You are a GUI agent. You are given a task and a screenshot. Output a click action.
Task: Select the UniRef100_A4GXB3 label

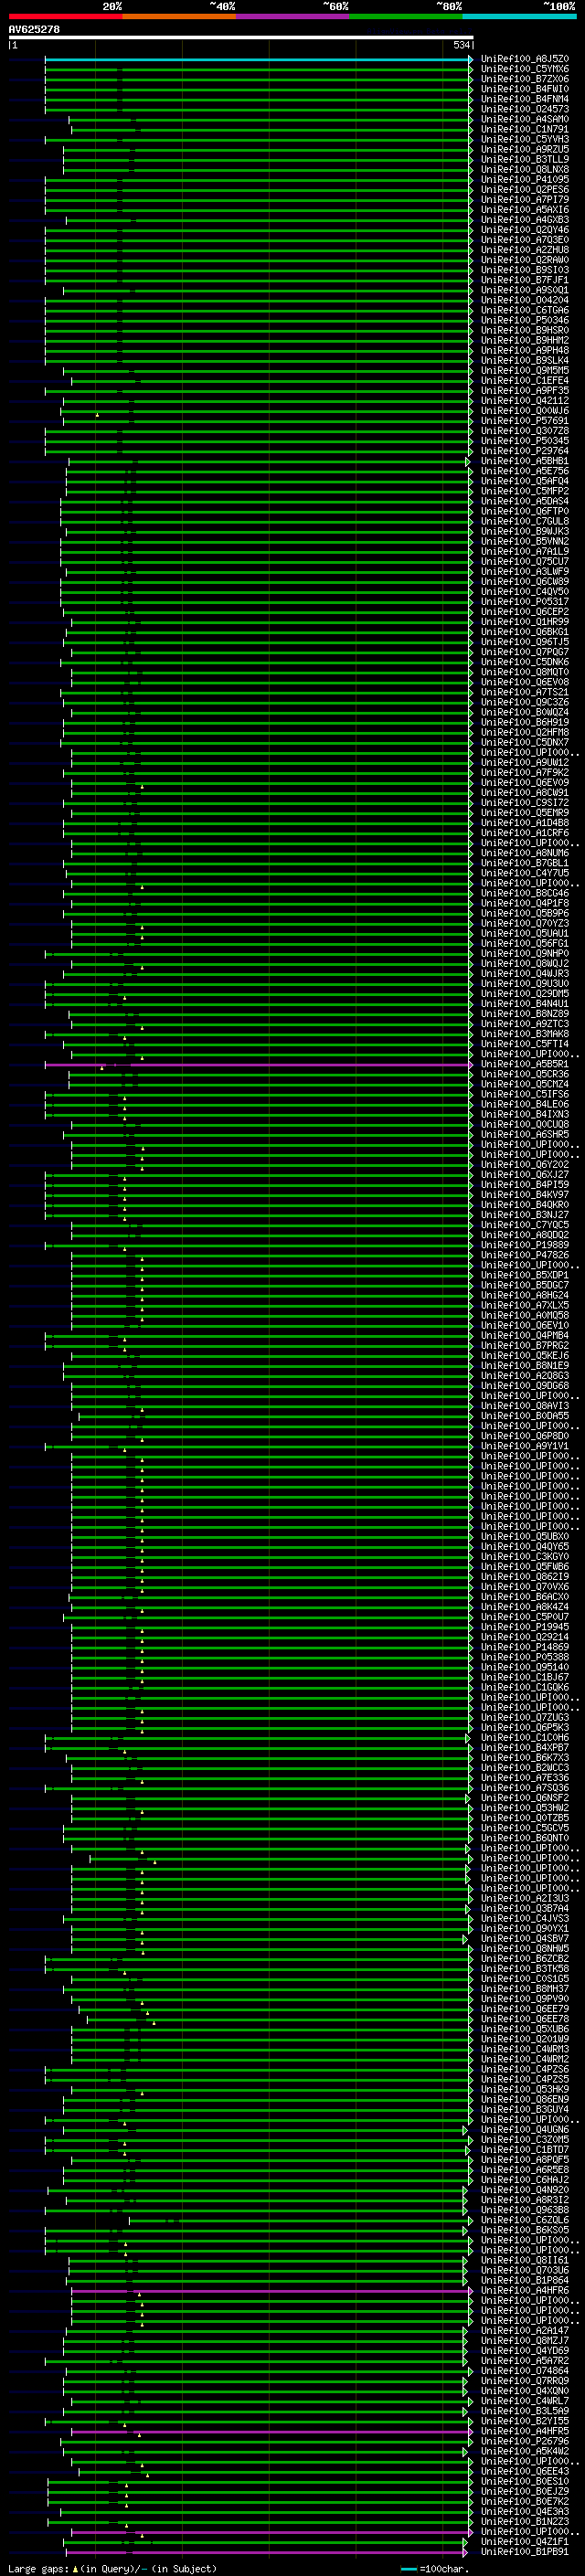click(x=525, y=220)
